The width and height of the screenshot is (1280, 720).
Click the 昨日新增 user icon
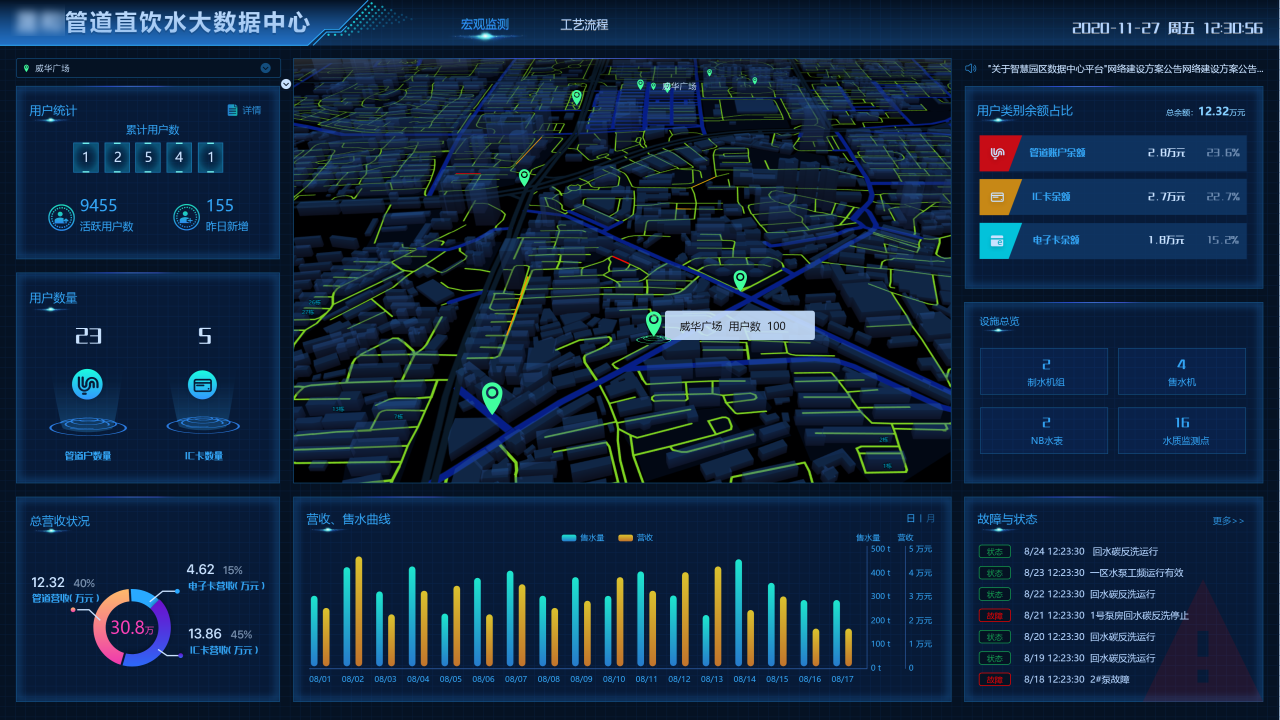186,217
